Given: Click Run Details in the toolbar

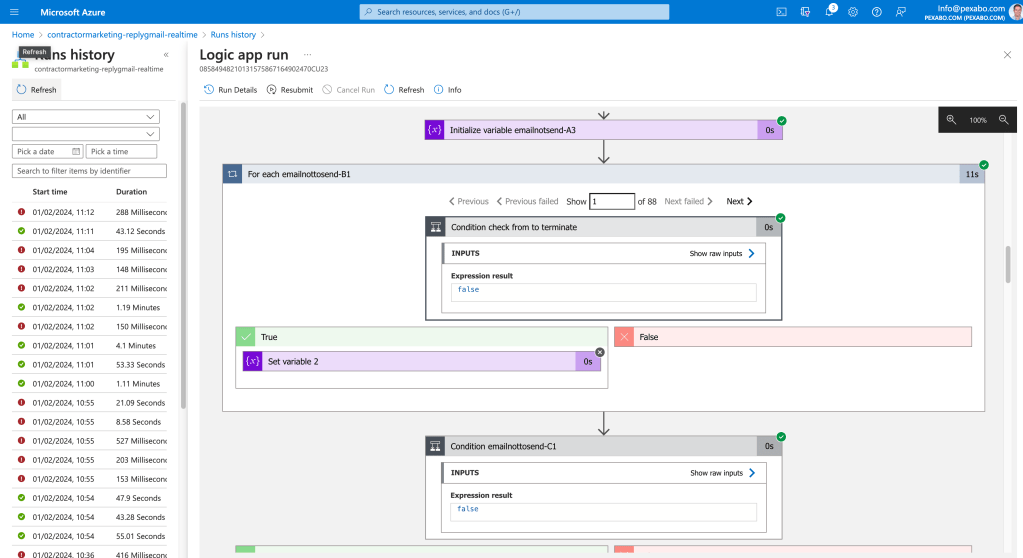Looking at the screenshot, I should coord(230,89).
